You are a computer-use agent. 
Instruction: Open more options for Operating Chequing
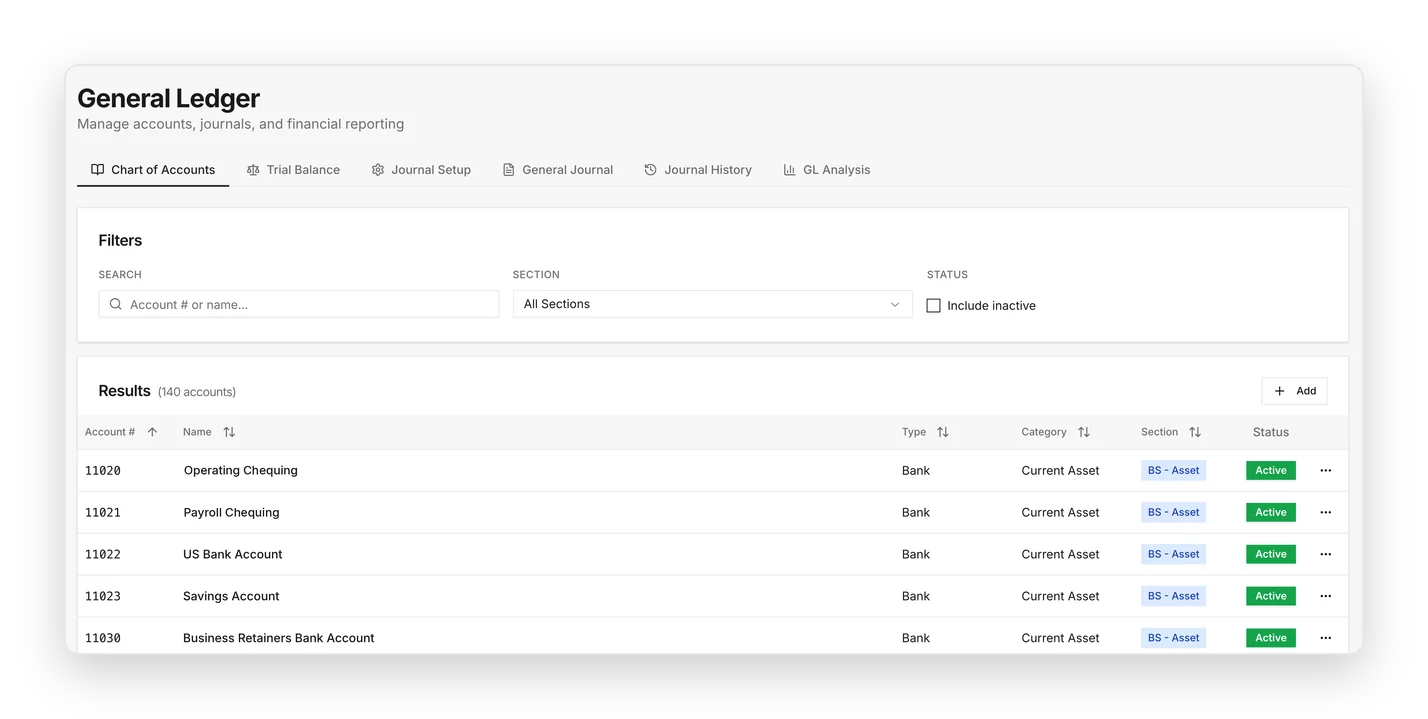click(1326, 470)
